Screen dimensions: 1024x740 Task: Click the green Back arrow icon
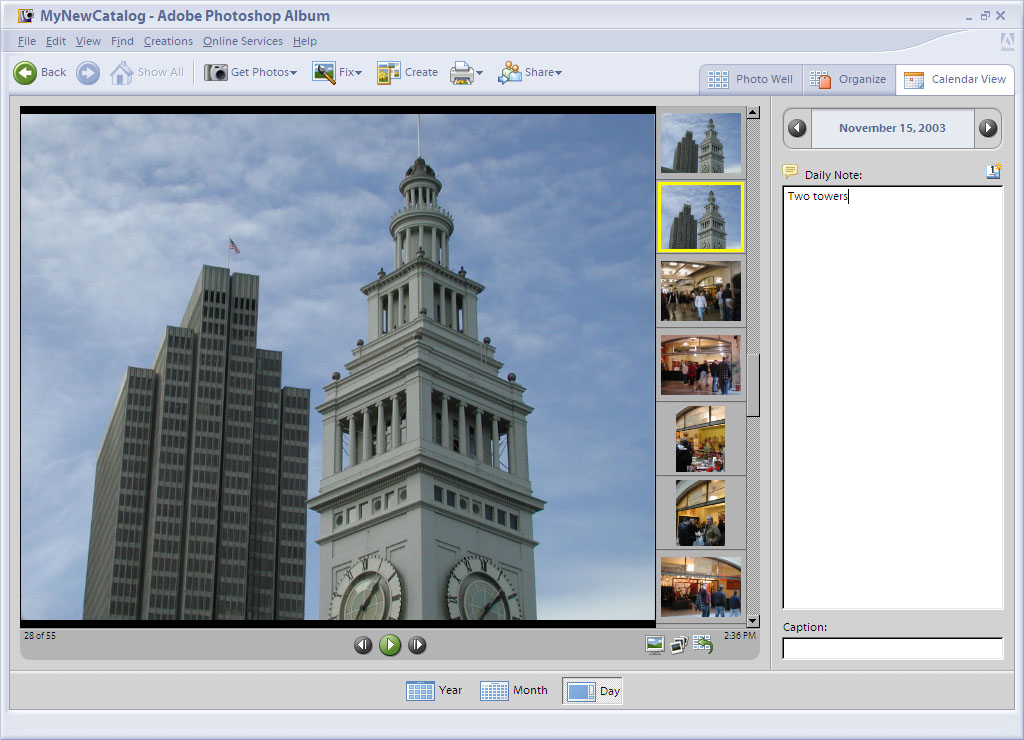25,72
